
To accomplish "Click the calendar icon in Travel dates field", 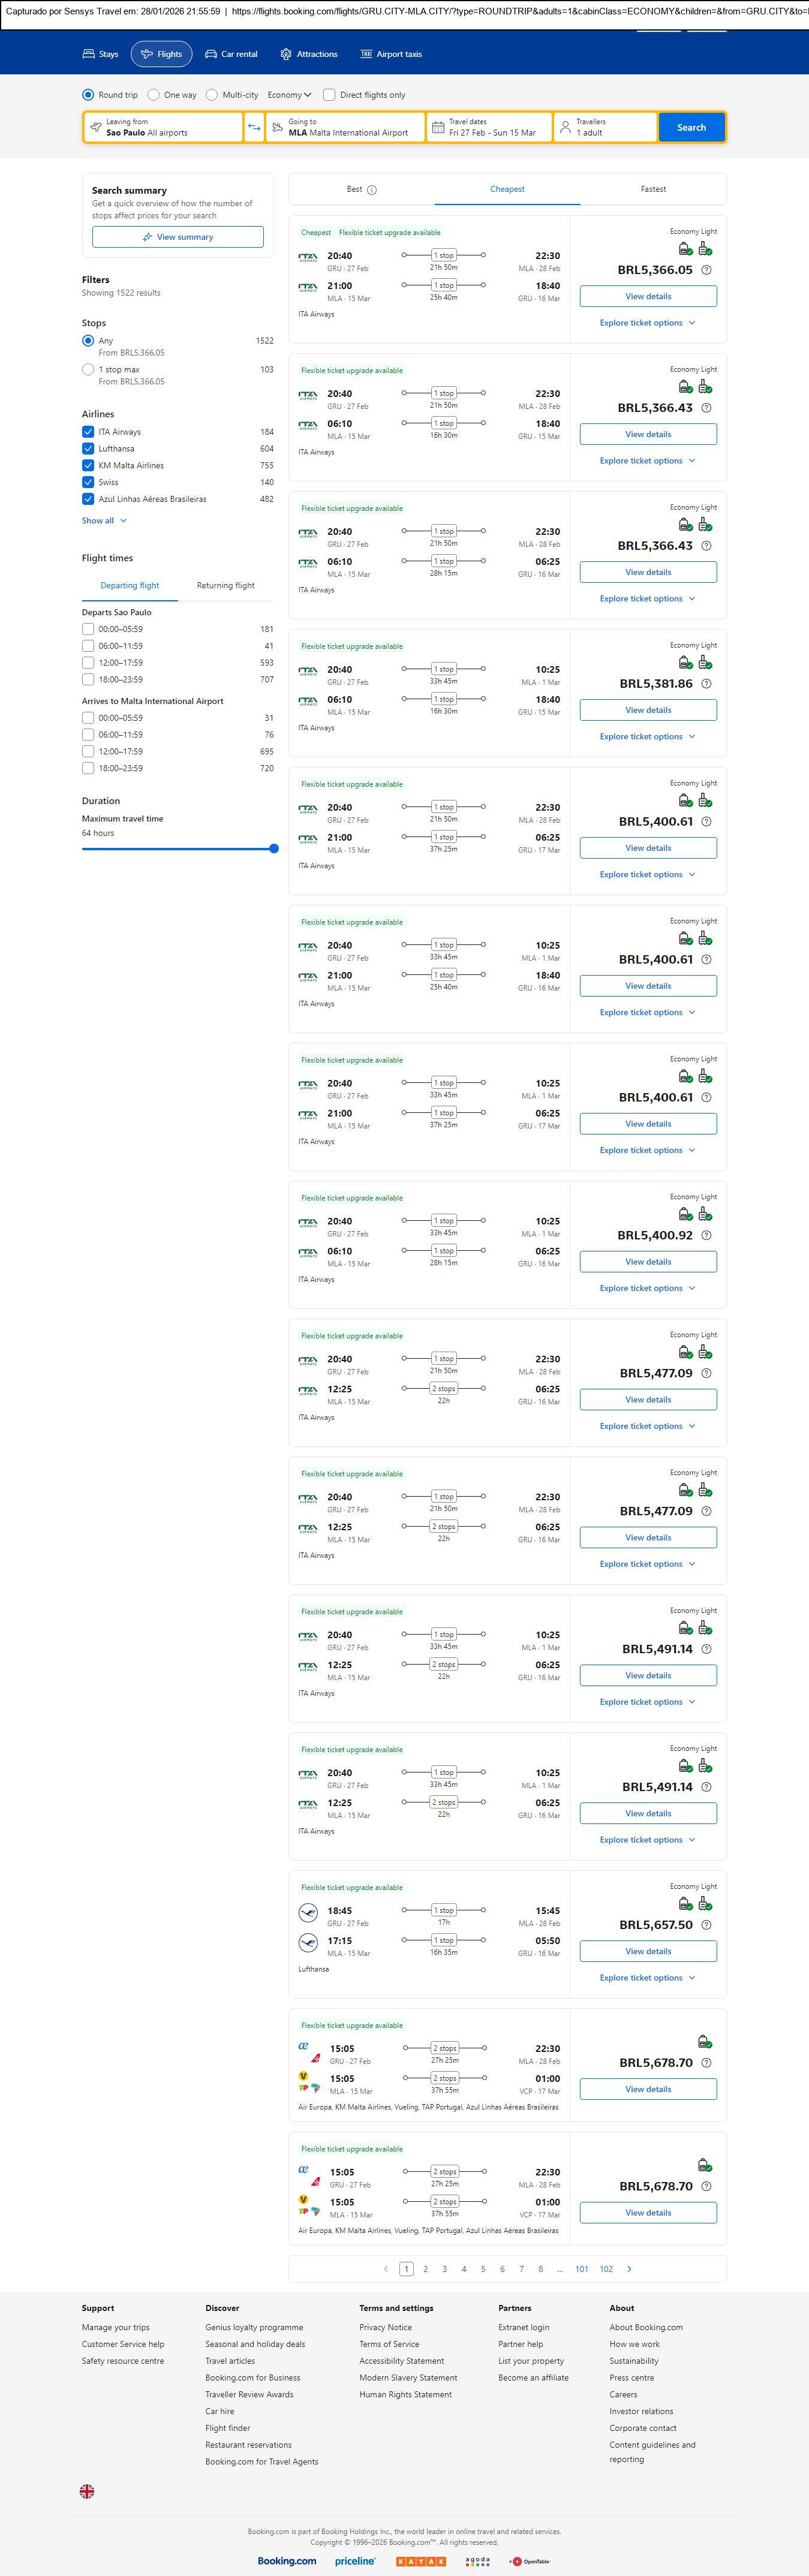I will (437, 127).
